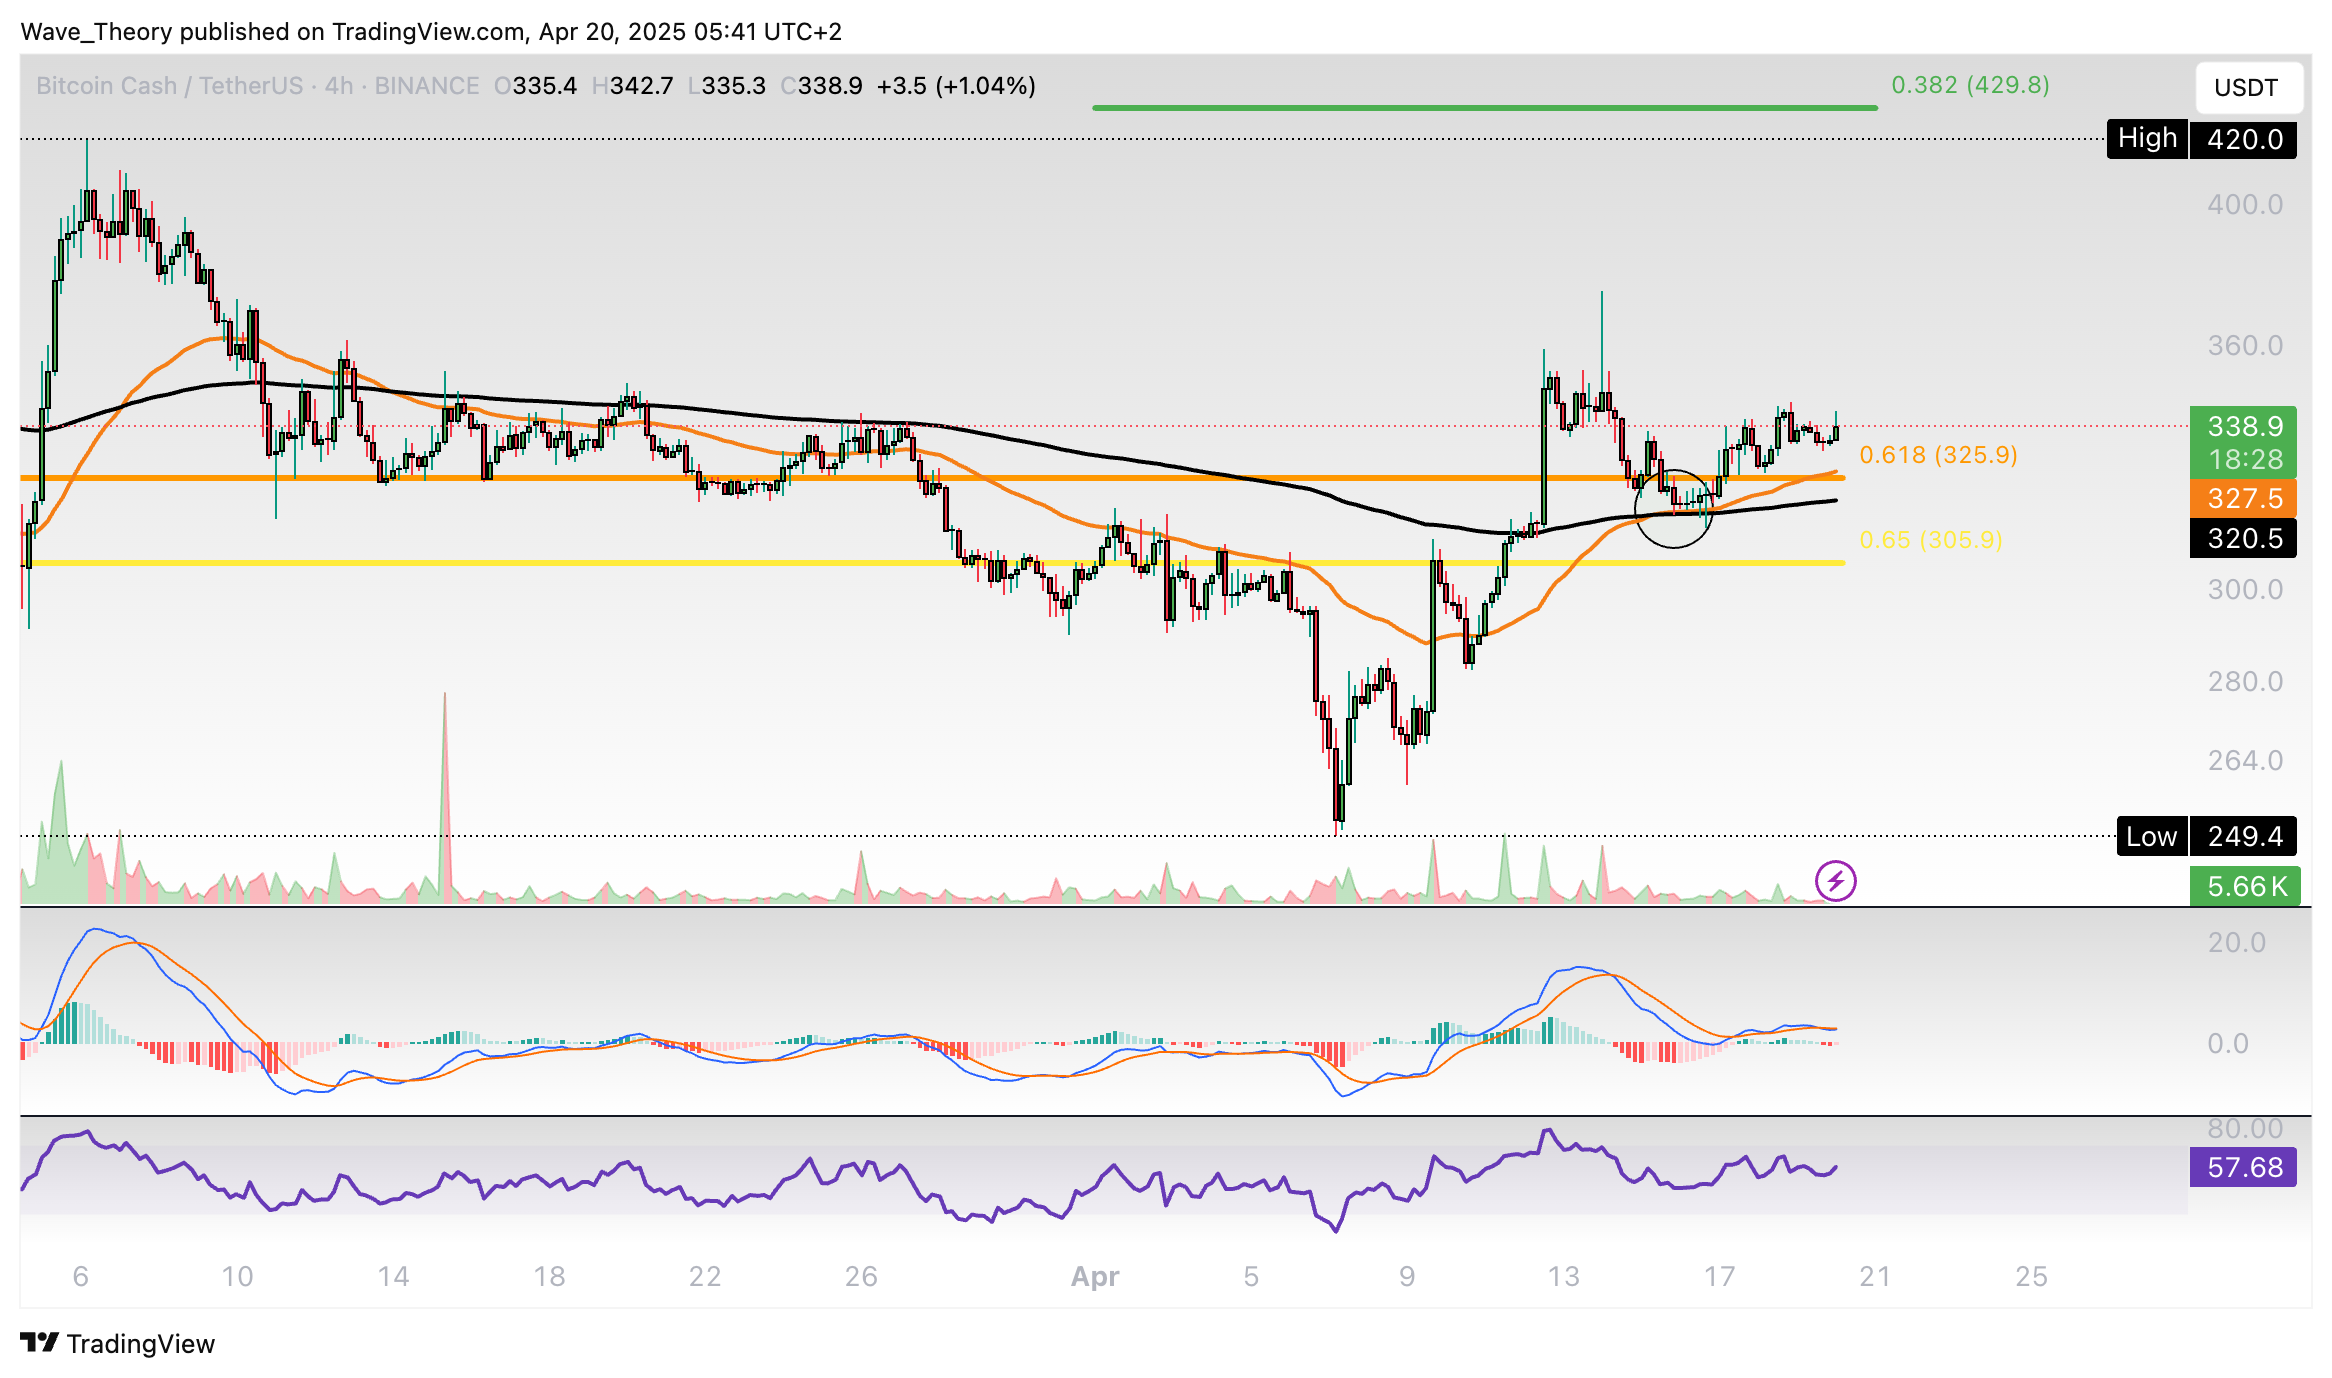Click the purple 57.68 RSI value label
This screenshot has width=2332, height=1378.
(x=2243, y=1167)
